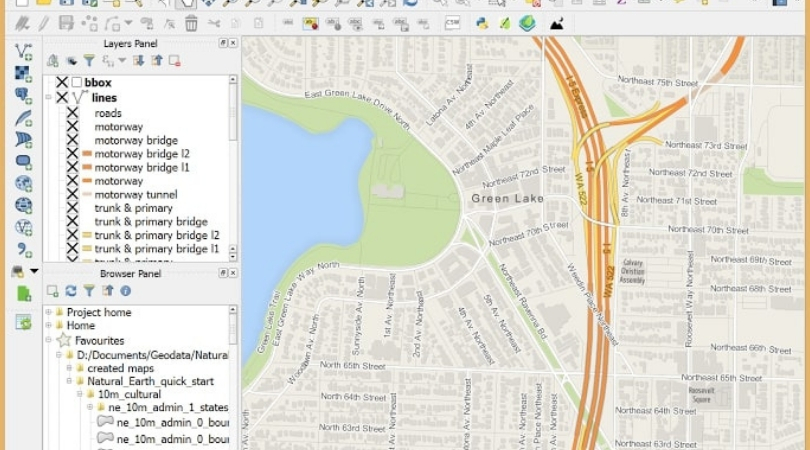Select the 'motorway bridge' rule text

(x=136, y=140)
